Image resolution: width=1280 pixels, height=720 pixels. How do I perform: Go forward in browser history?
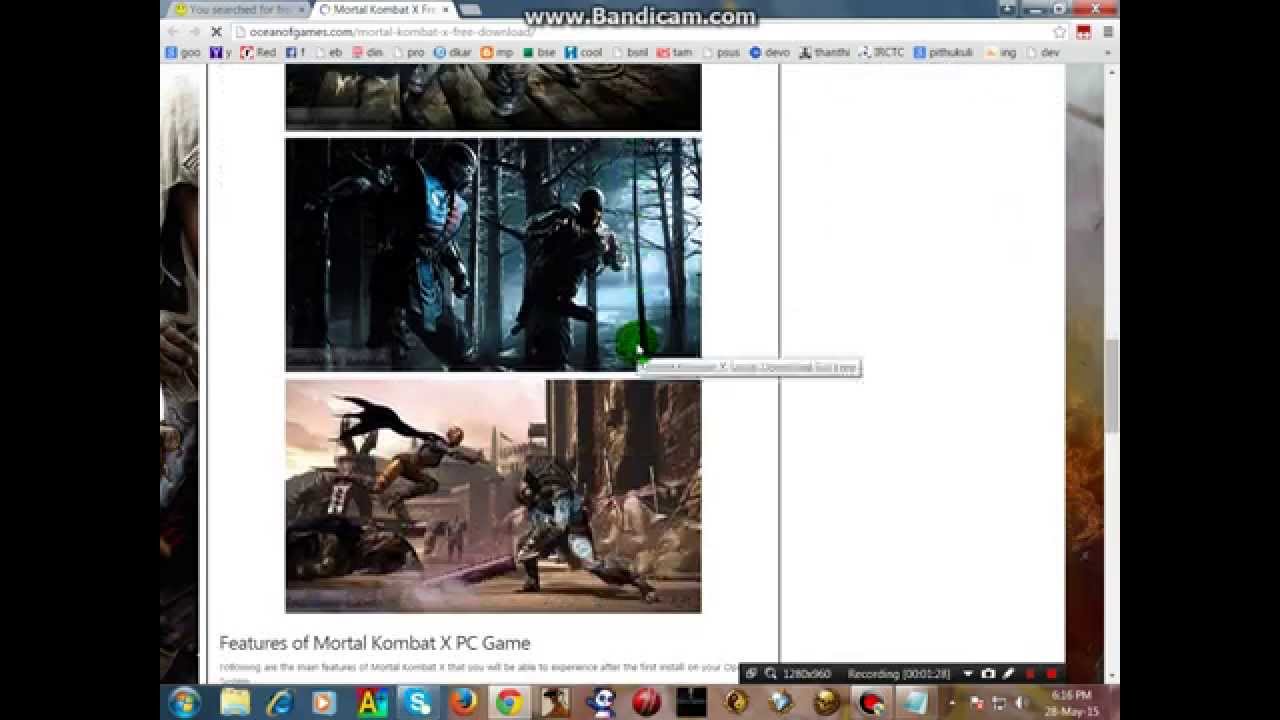tap(195, 32)
